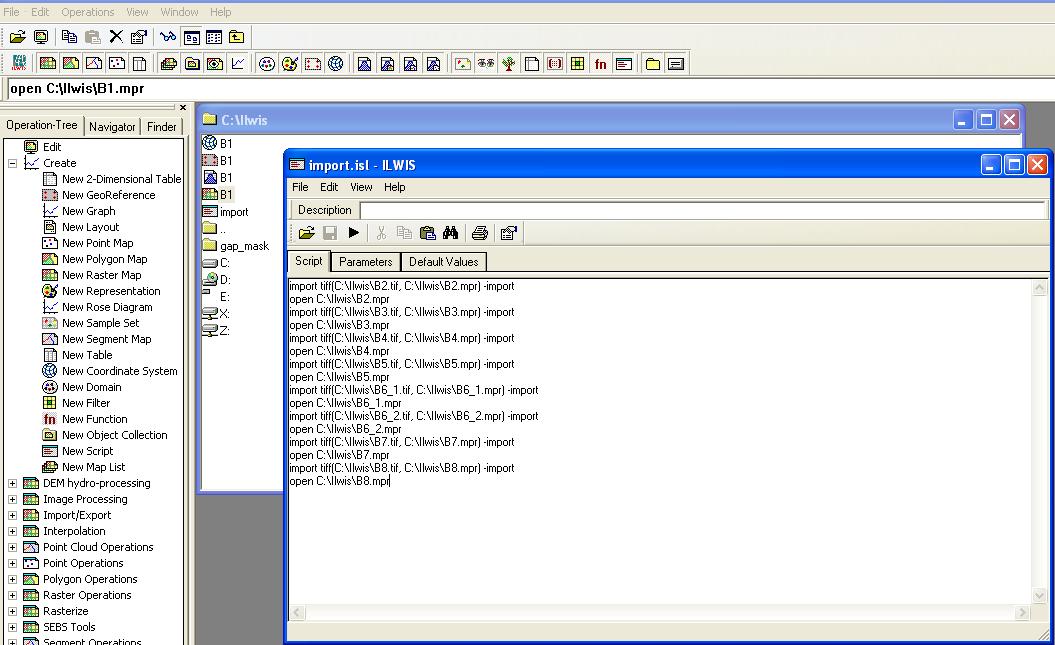
Task: Open script properties icon in editor toolbar
Action: pyautogui.click(x=509, y=233)
